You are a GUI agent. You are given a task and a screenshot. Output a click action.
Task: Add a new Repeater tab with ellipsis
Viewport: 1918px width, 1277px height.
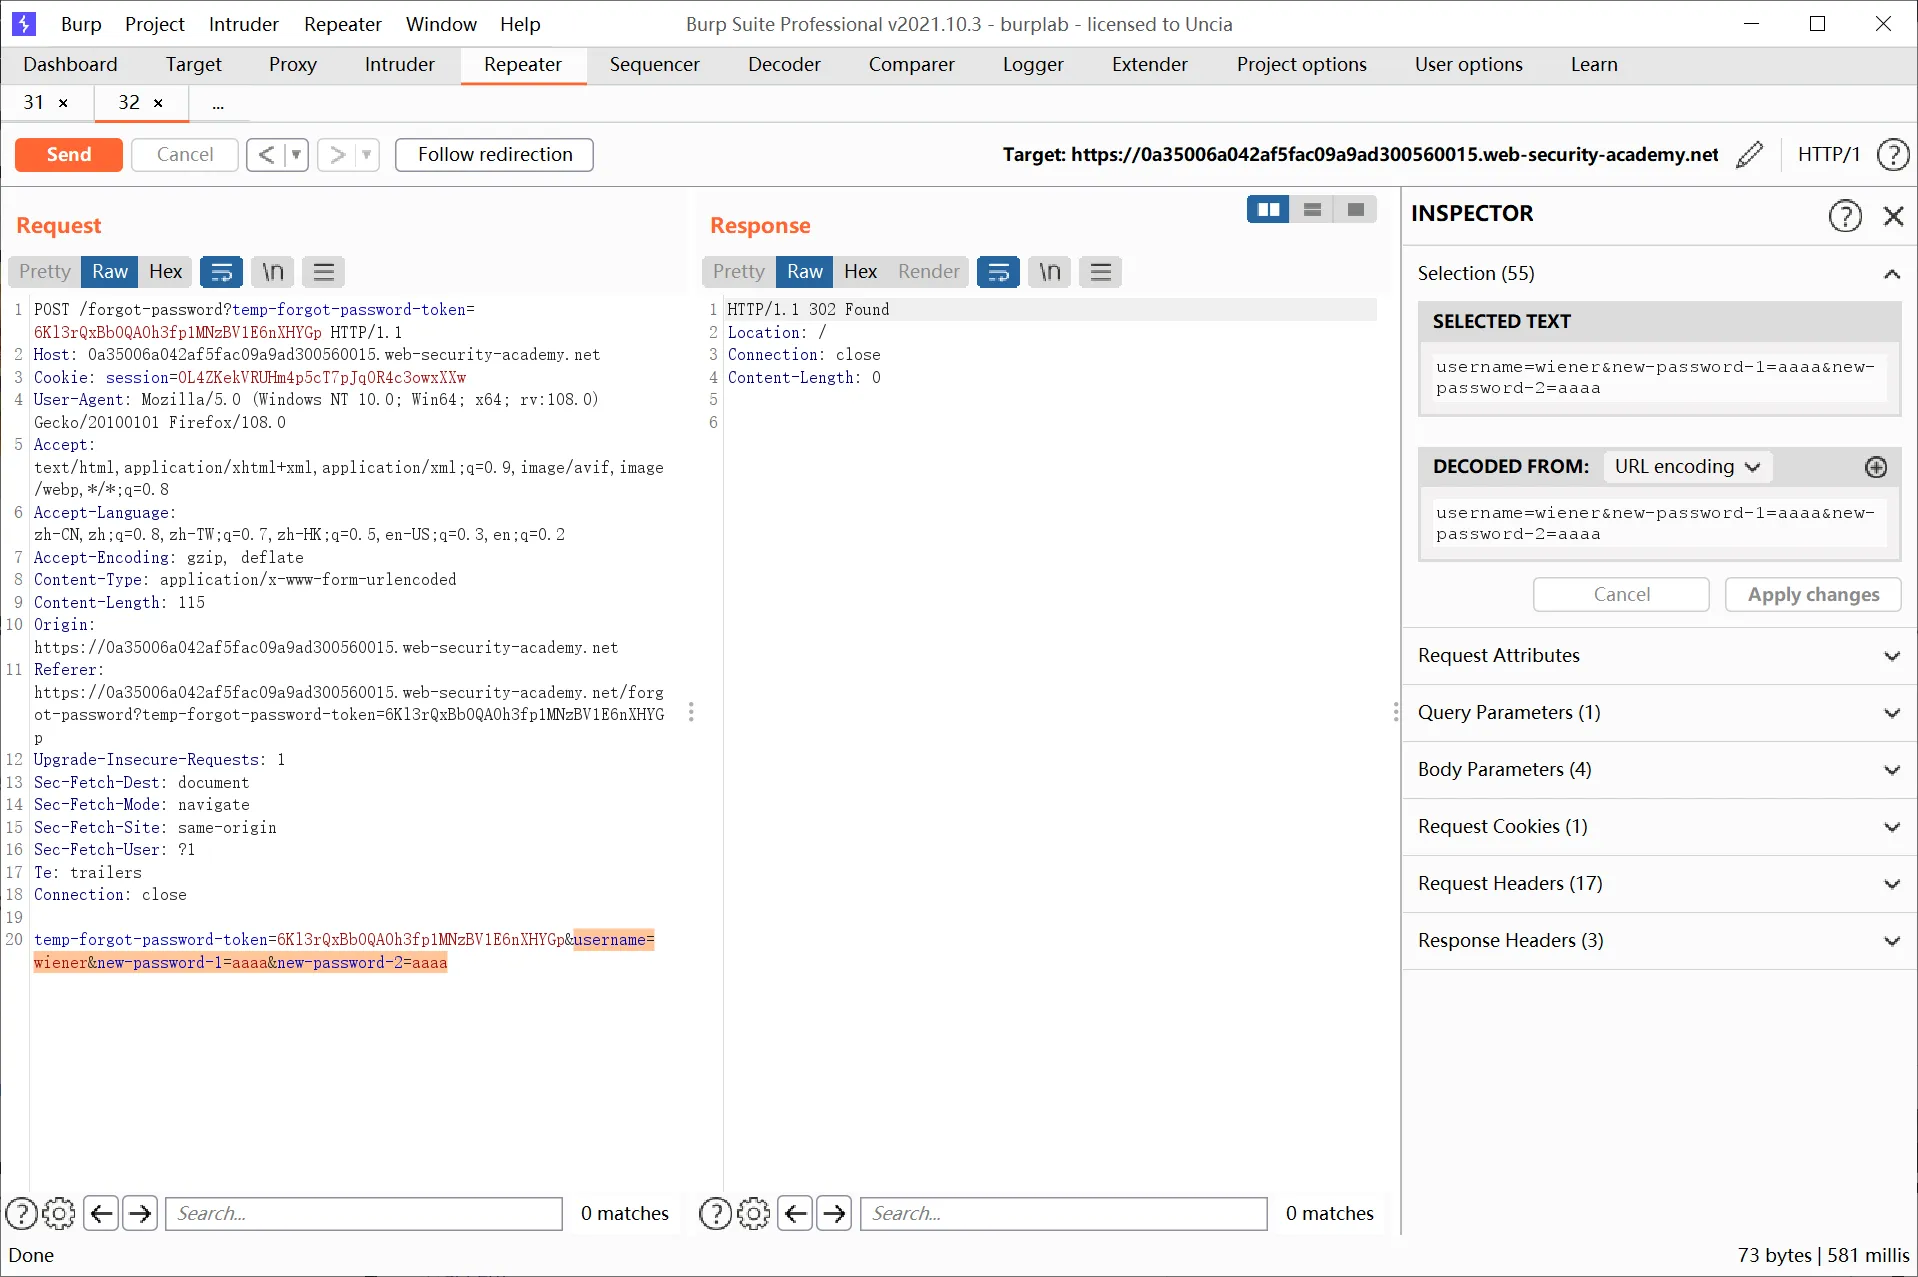[218, 103]
